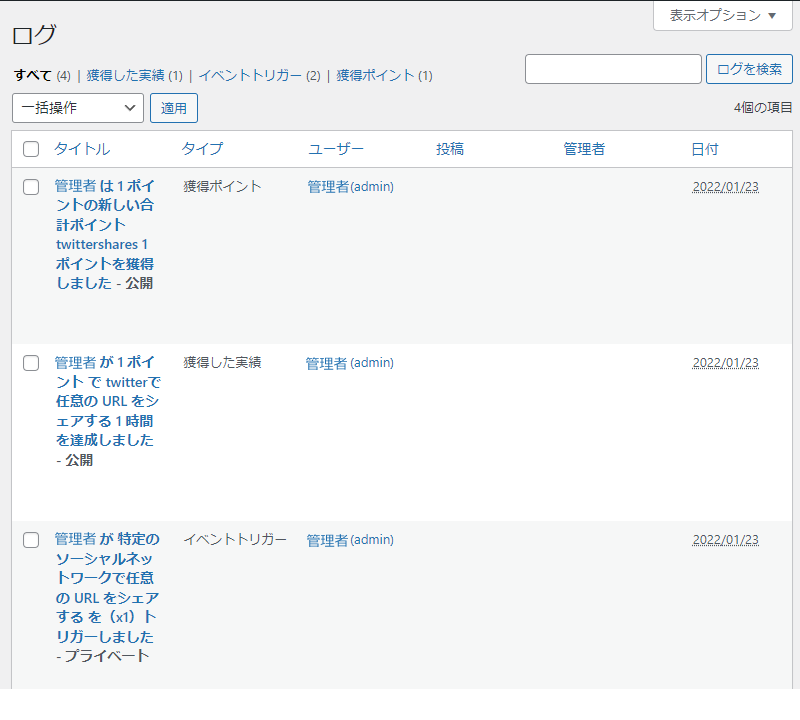Open 管理者(admin) user in イベントトリガー row

point(350,540)
